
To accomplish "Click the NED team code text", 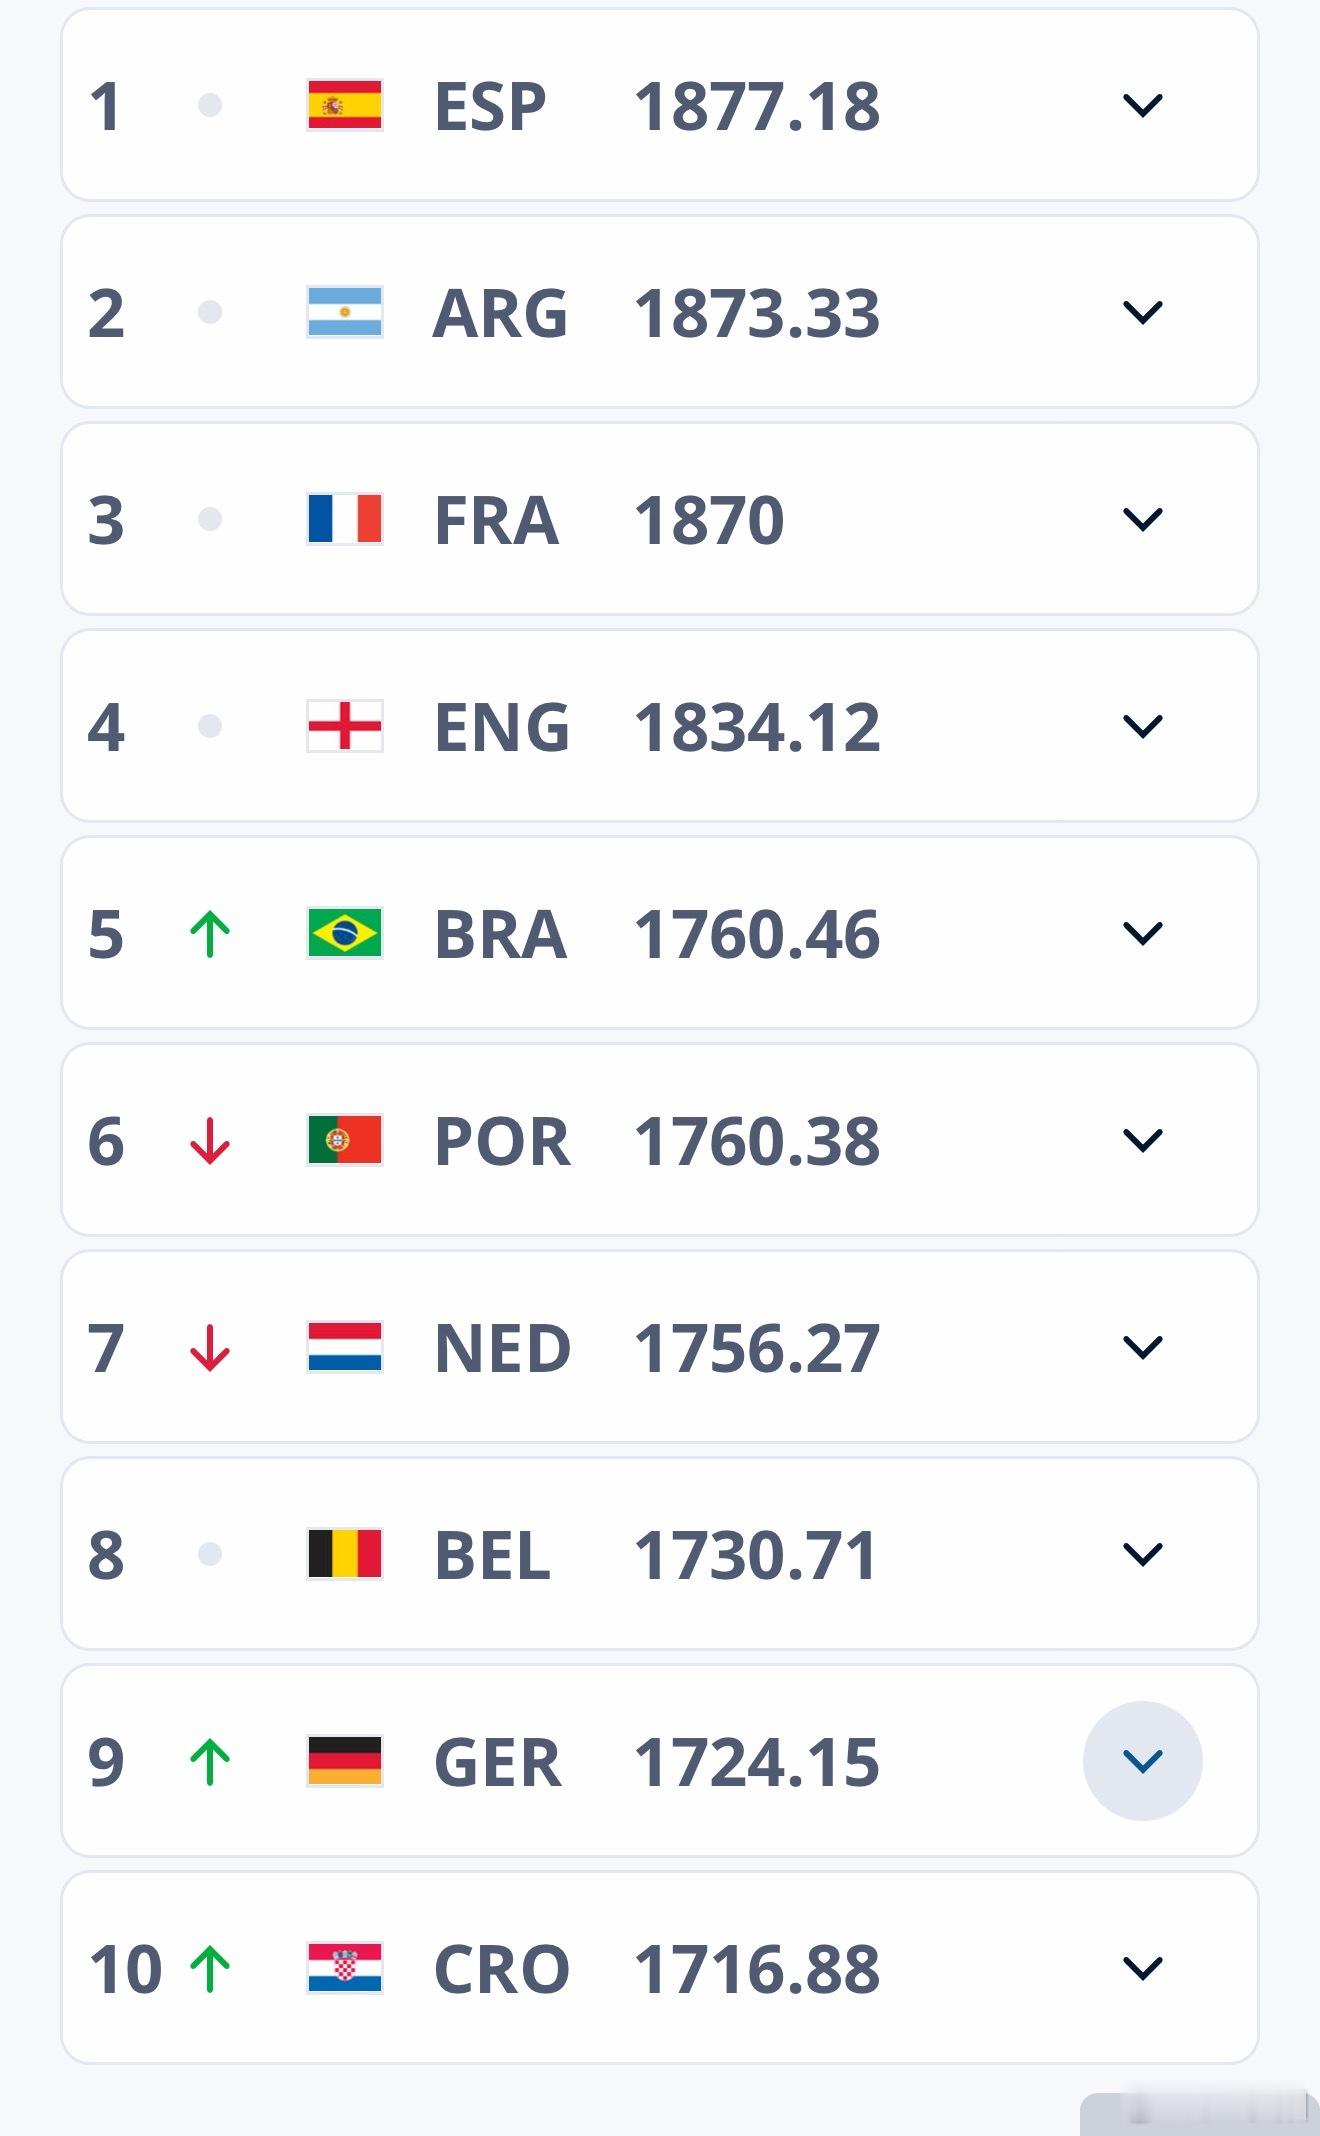I will pos(502,1348).
